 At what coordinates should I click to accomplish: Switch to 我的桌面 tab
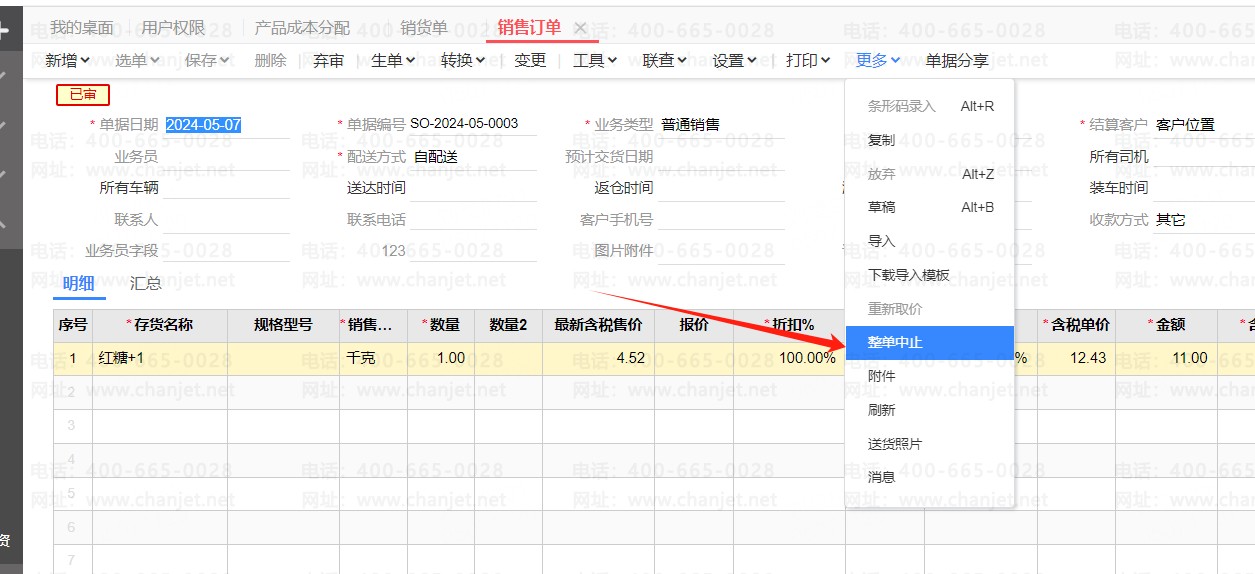[81, 28]
